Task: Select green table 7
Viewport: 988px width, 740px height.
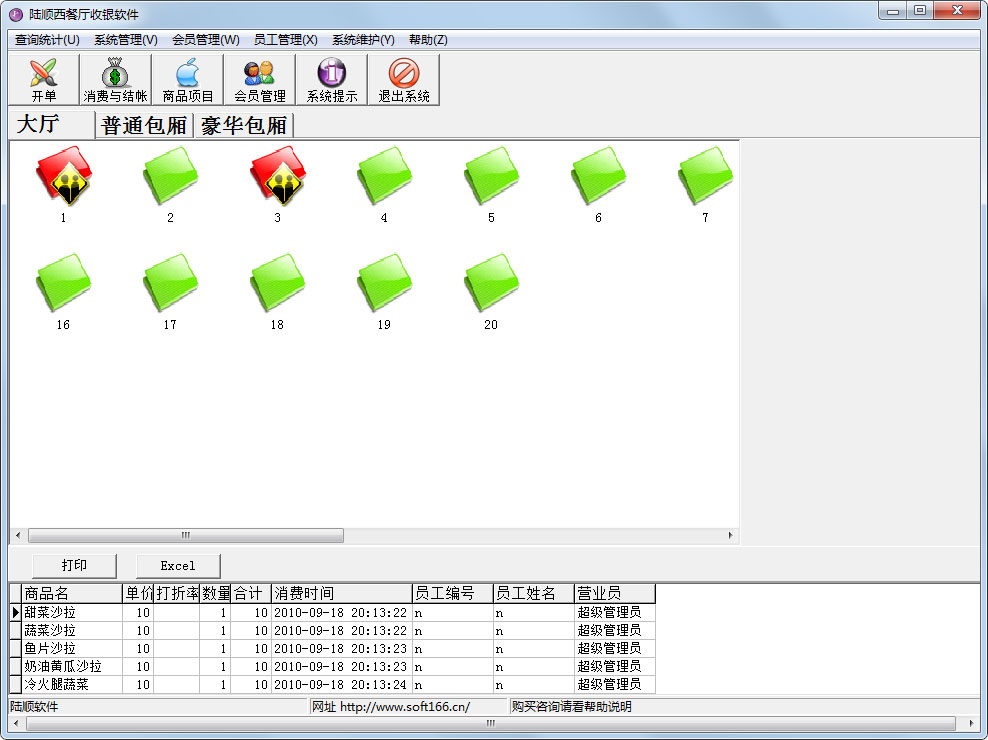Action: (x=705, y=176)
